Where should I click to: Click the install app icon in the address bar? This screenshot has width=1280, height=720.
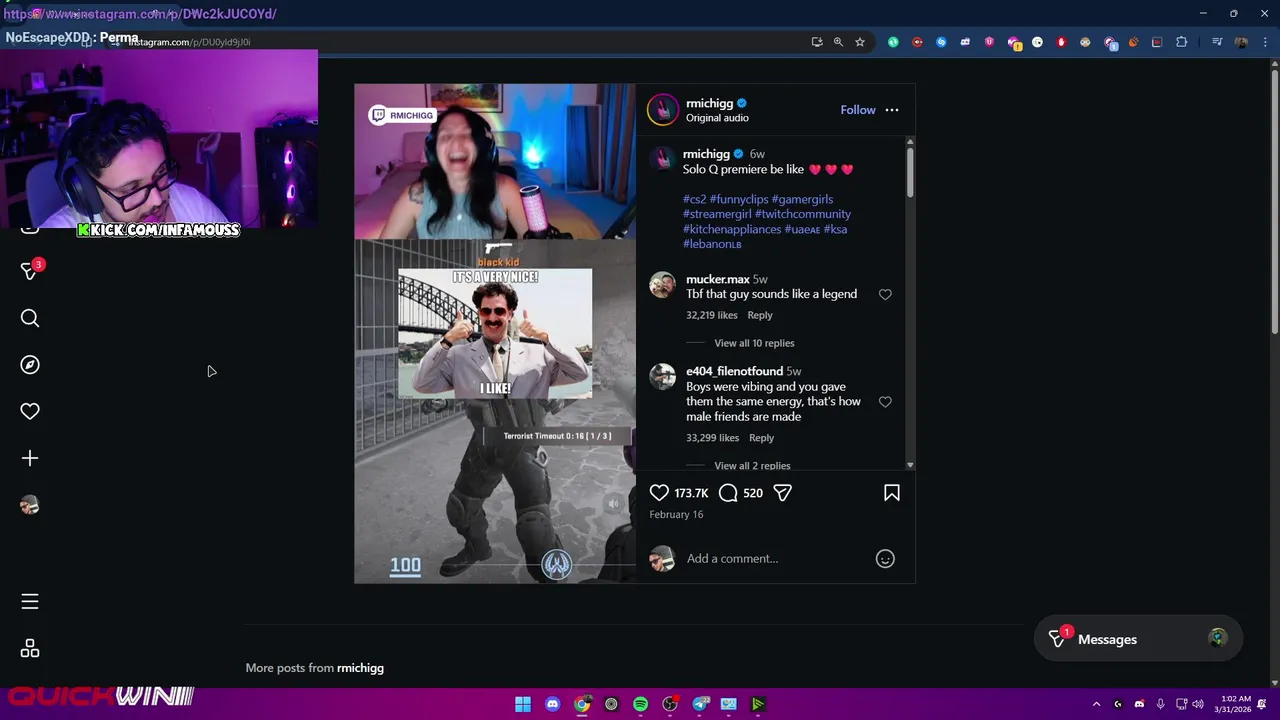[x=817, y=42]
